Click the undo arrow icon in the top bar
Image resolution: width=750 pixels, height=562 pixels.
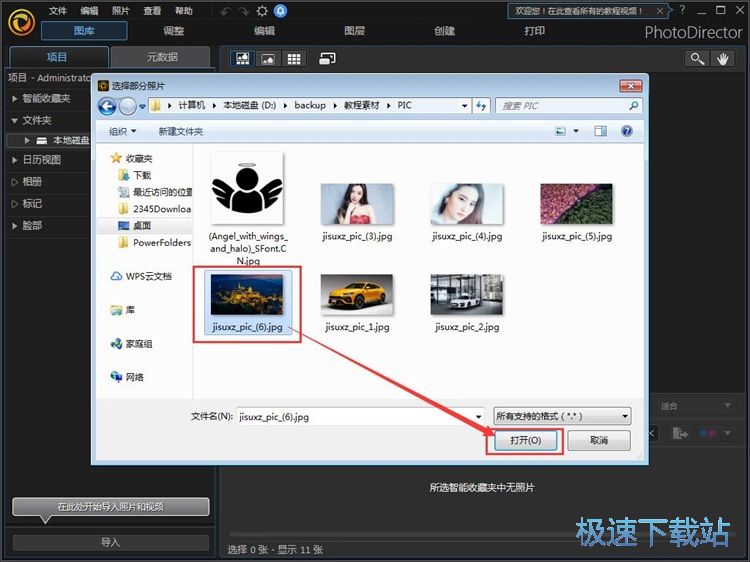coord(225,11)
